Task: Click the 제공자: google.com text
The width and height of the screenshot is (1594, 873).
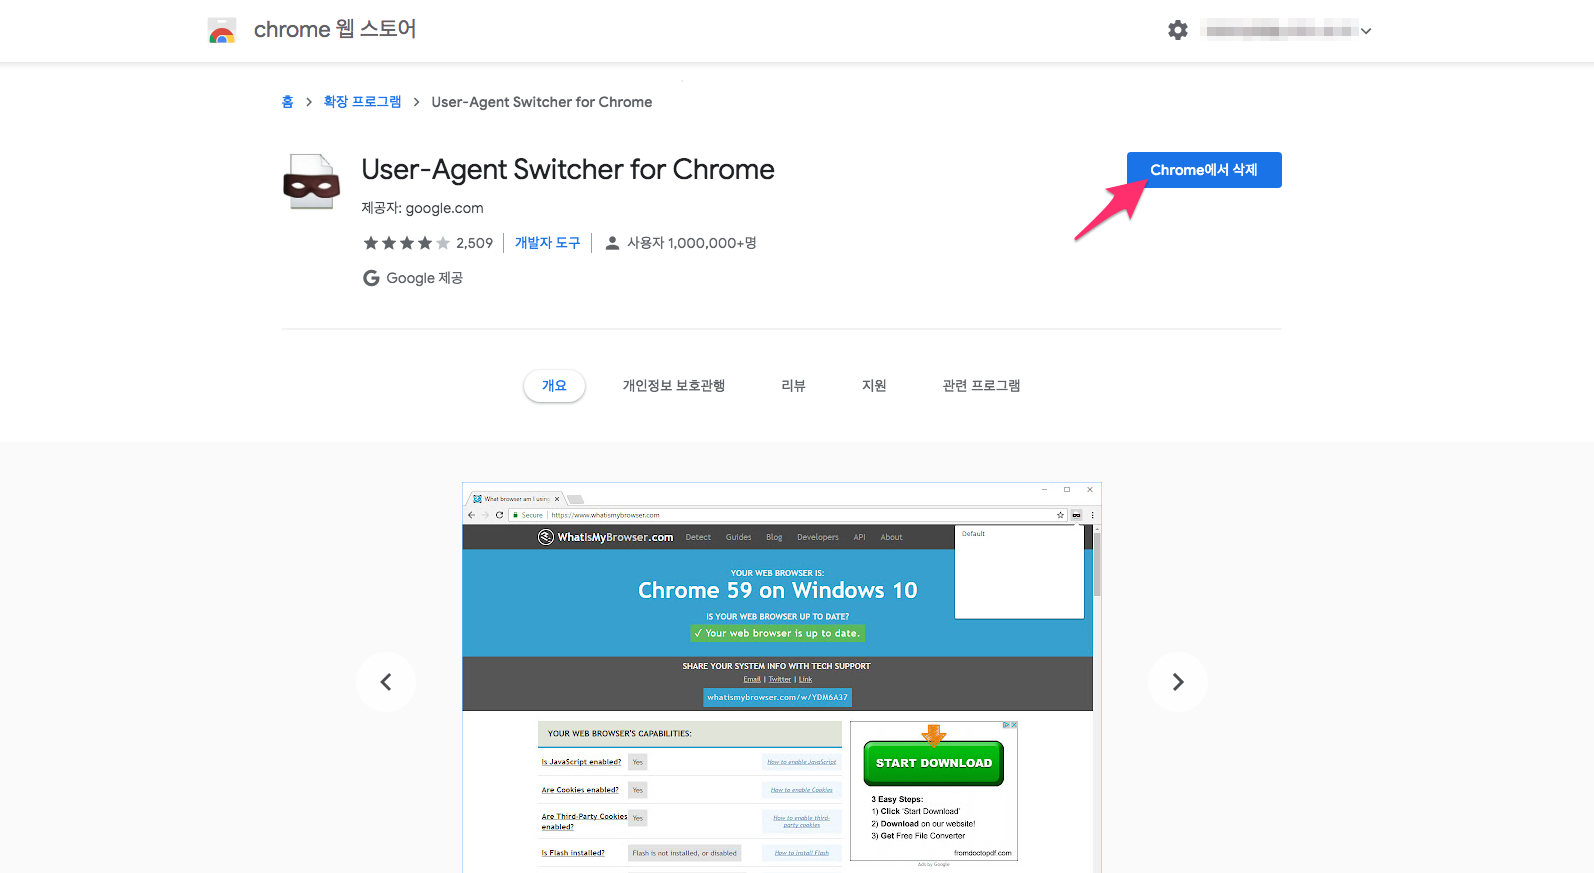Action: coord(422,208)
